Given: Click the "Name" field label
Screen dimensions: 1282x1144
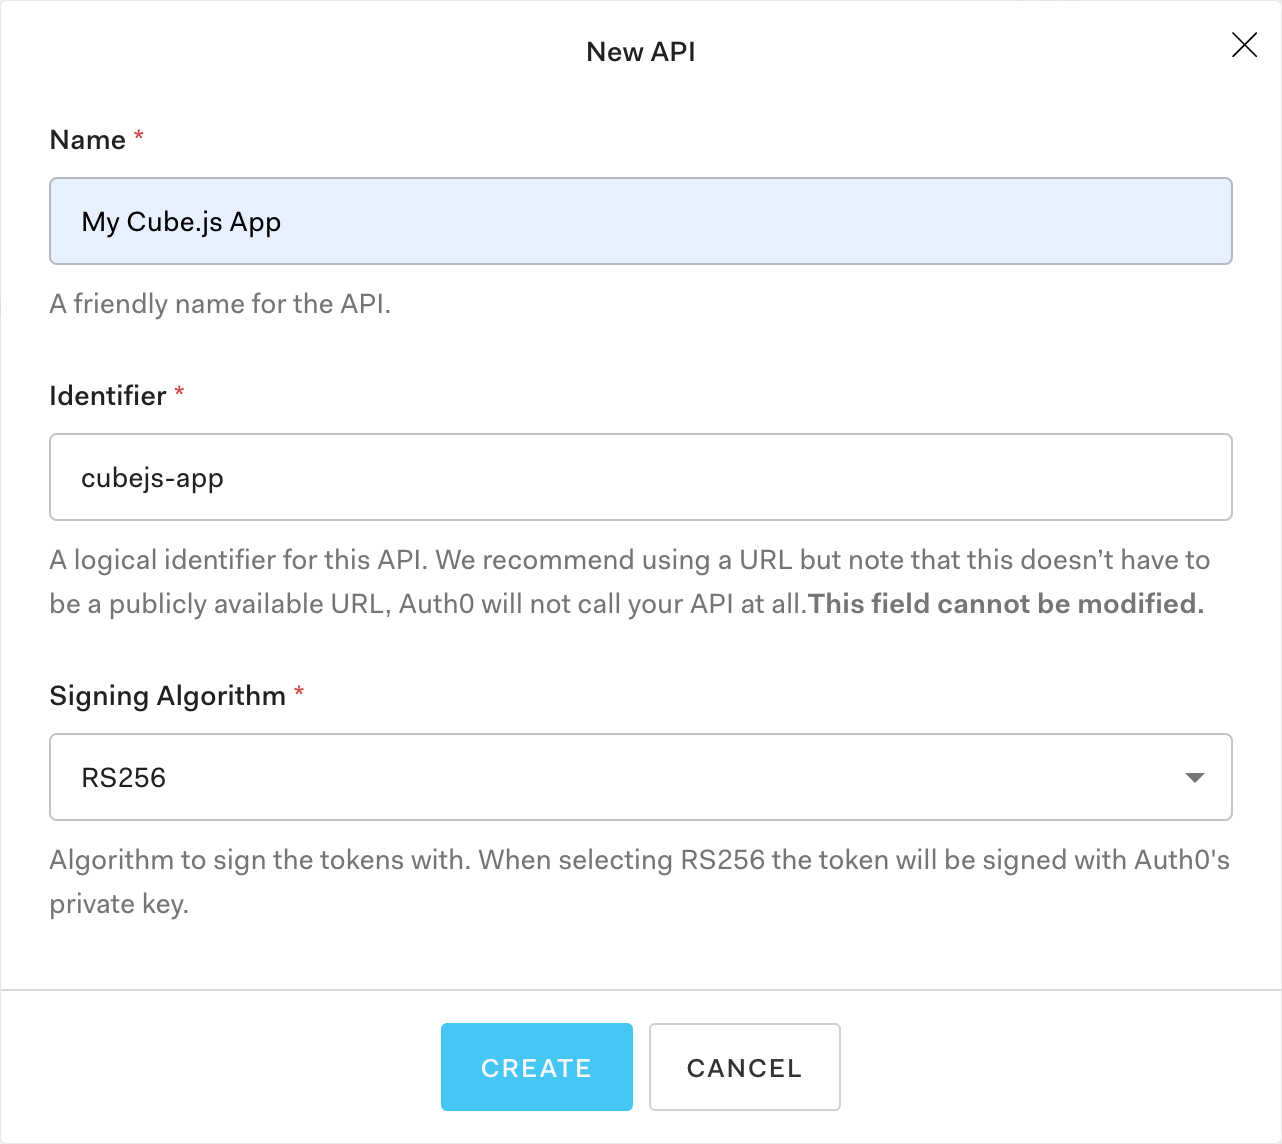Looking at the screenshot, I should 88,140.
